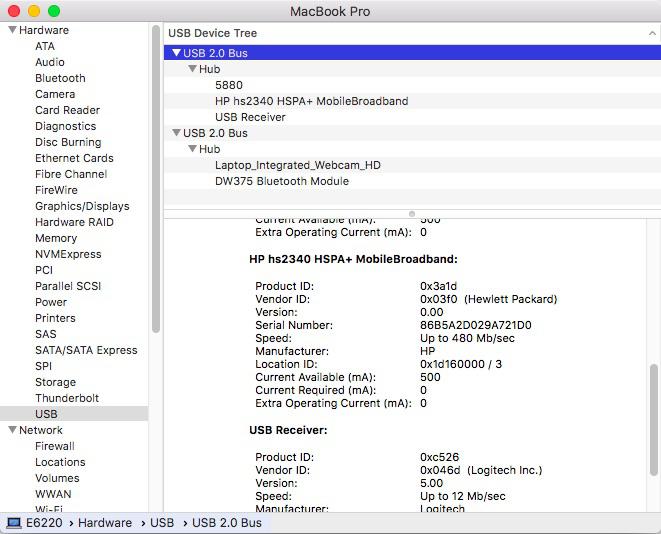
Task: Select Ethernet Cards in the sidebar
Action: 74,158
